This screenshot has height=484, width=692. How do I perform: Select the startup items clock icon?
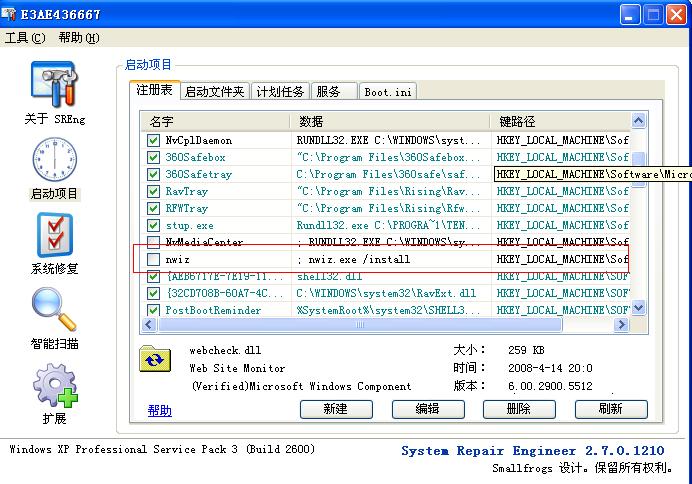click(x=54, y=159)
